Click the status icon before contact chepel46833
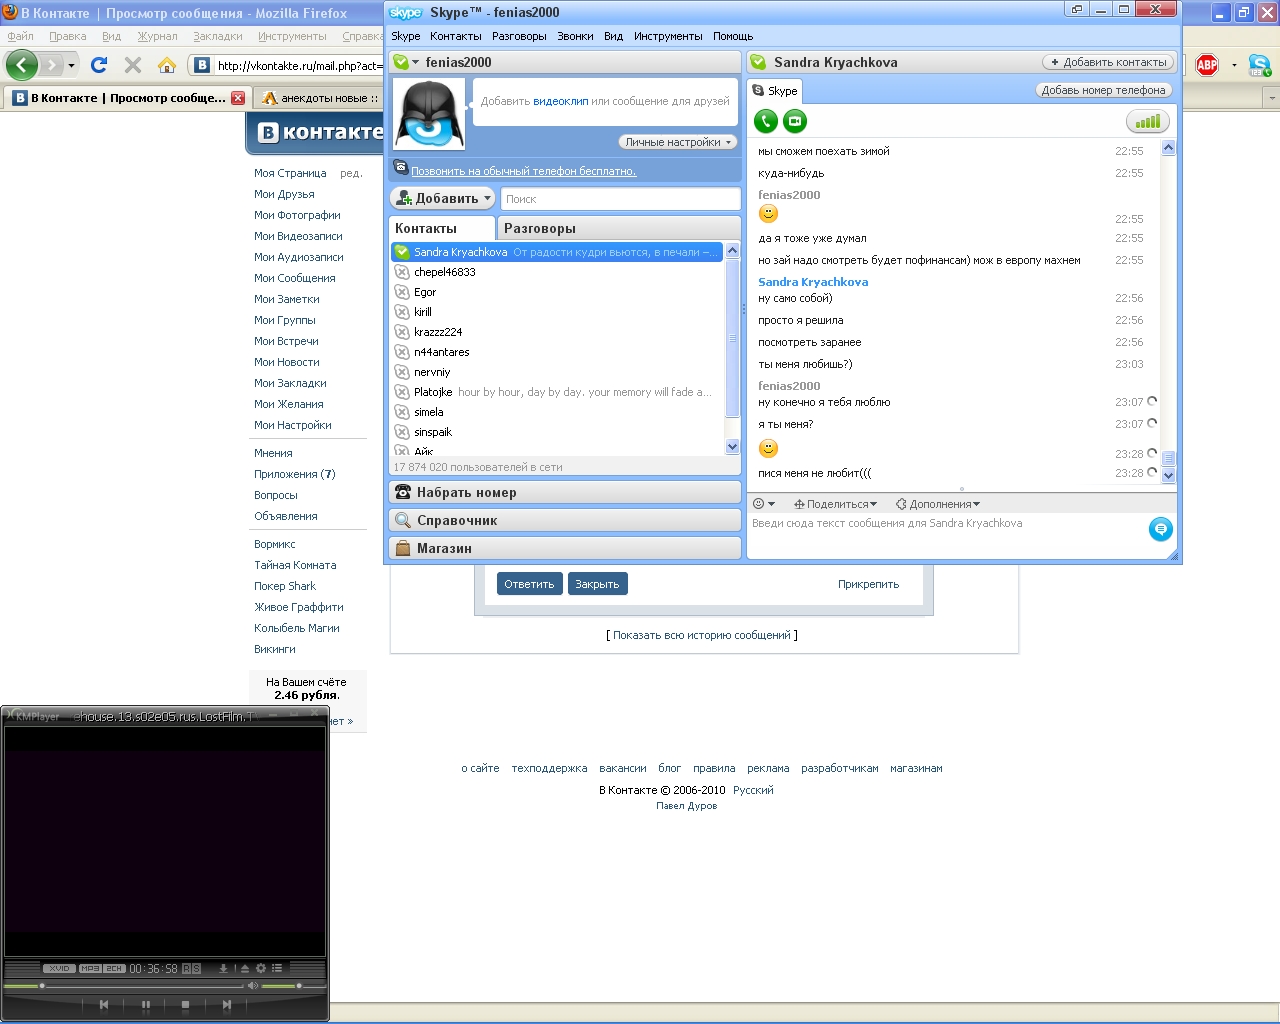1280x1024 pixels. (402, 272)
